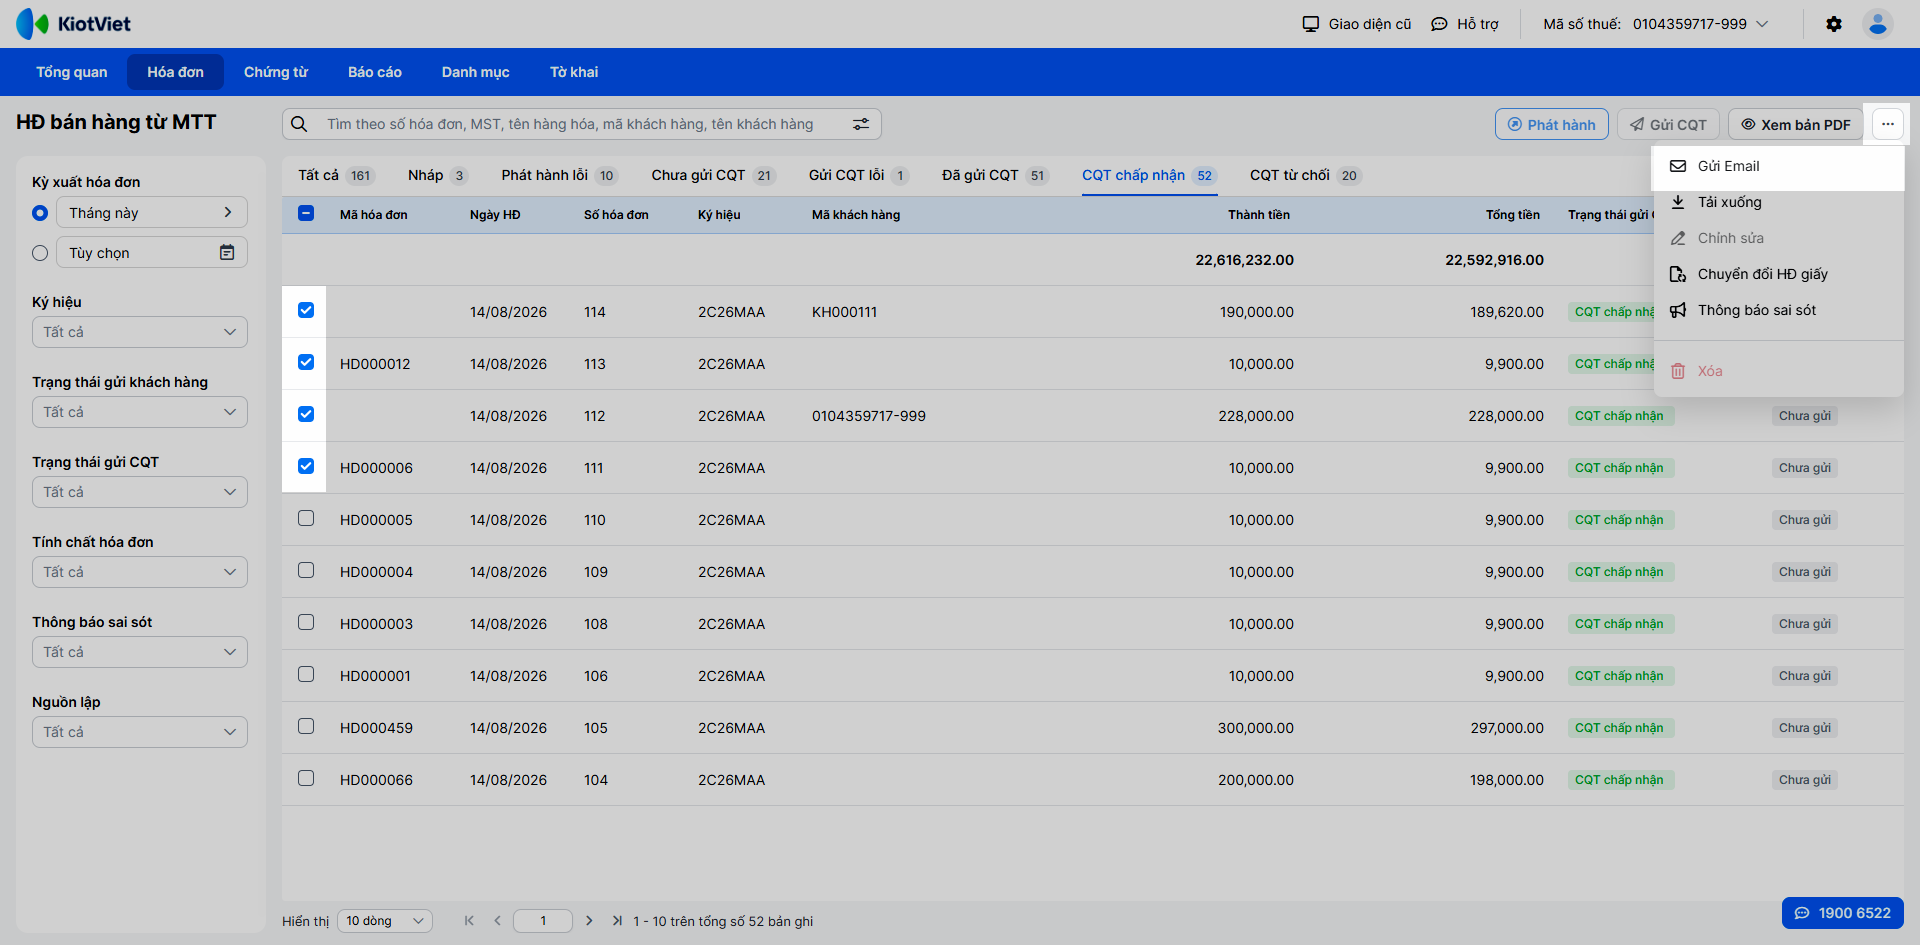Choose Tải xuống from the menu
The height and width of the screenshot is (945, 1920).
tap(1778, 202)
